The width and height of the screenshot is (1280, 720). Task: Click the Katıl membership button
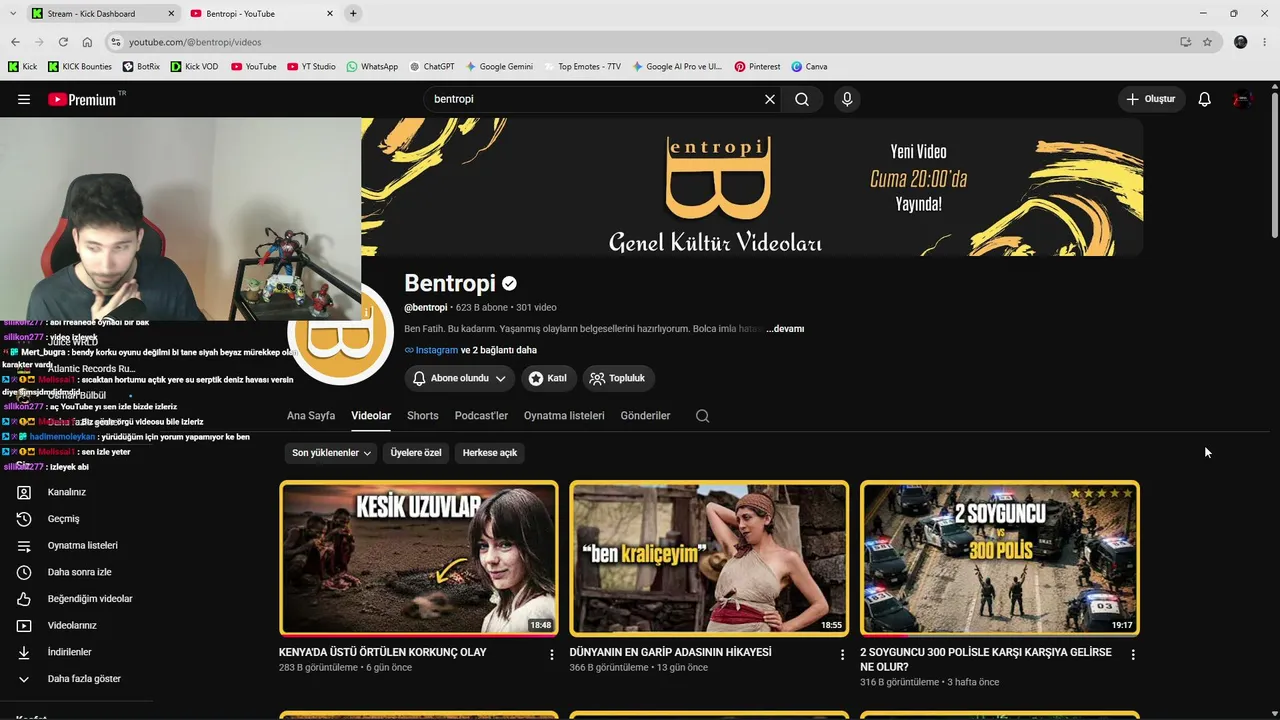click(x=548, y=378)
